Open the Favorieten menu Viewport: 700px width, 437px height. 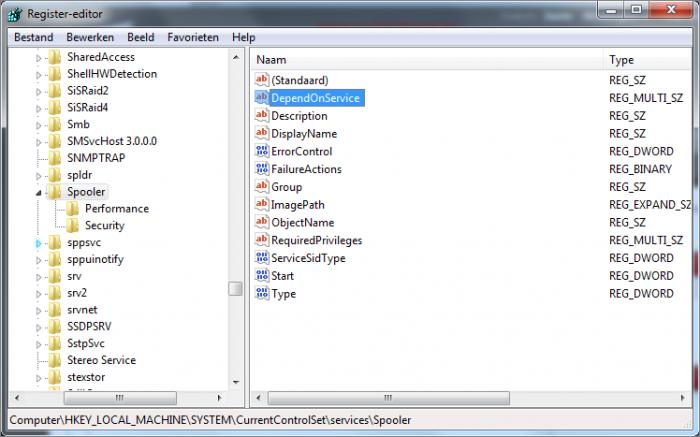pyautogui.click(x=193, y=37)
